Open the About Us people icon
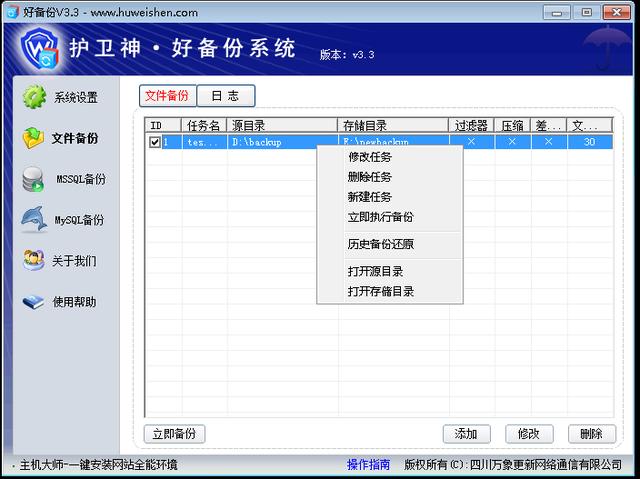The width and height of the screenshot is (640, 479). click(33, 260)
